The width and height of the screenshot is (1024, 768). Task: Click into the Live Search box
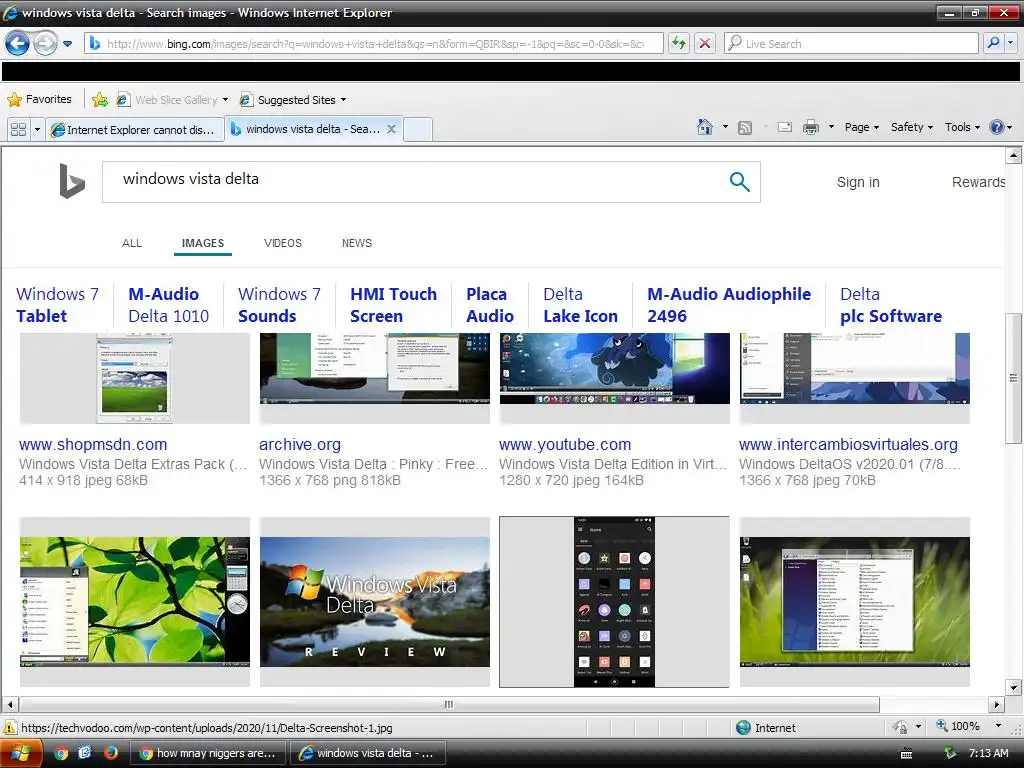pos(850,44)
